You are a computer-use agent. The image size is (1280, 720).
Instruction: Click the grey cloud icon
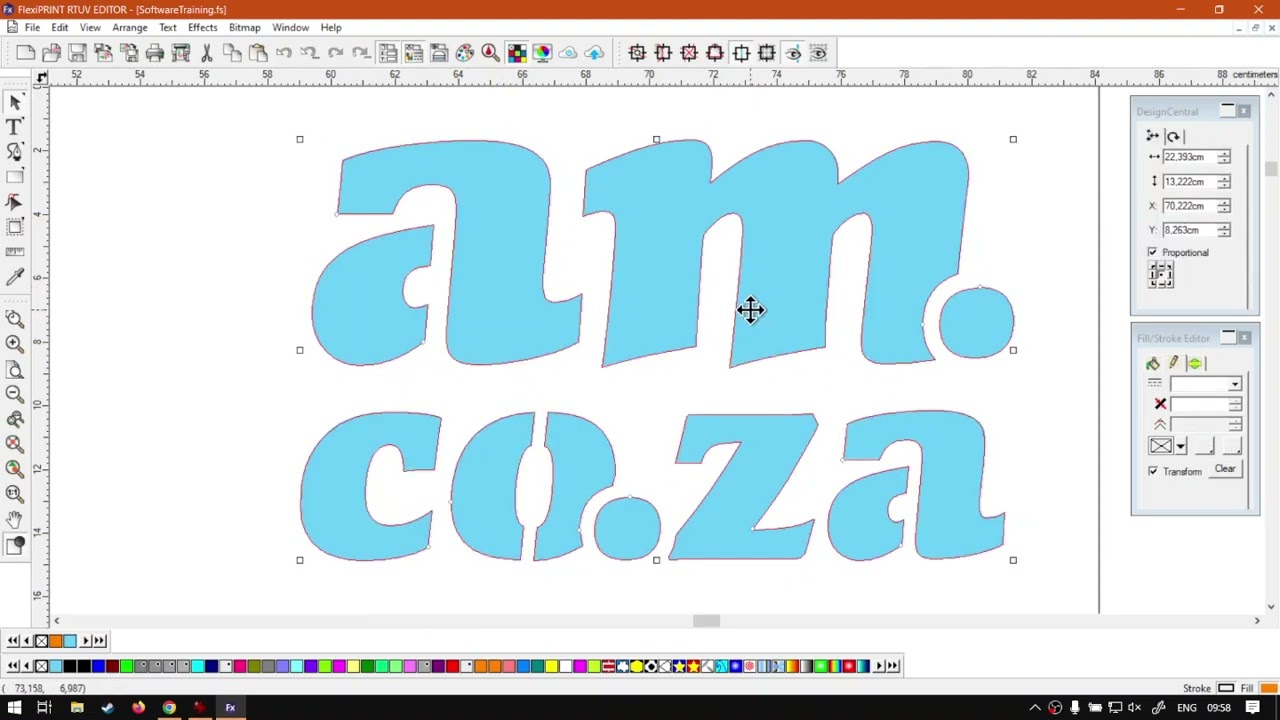(x=568, y=53)
